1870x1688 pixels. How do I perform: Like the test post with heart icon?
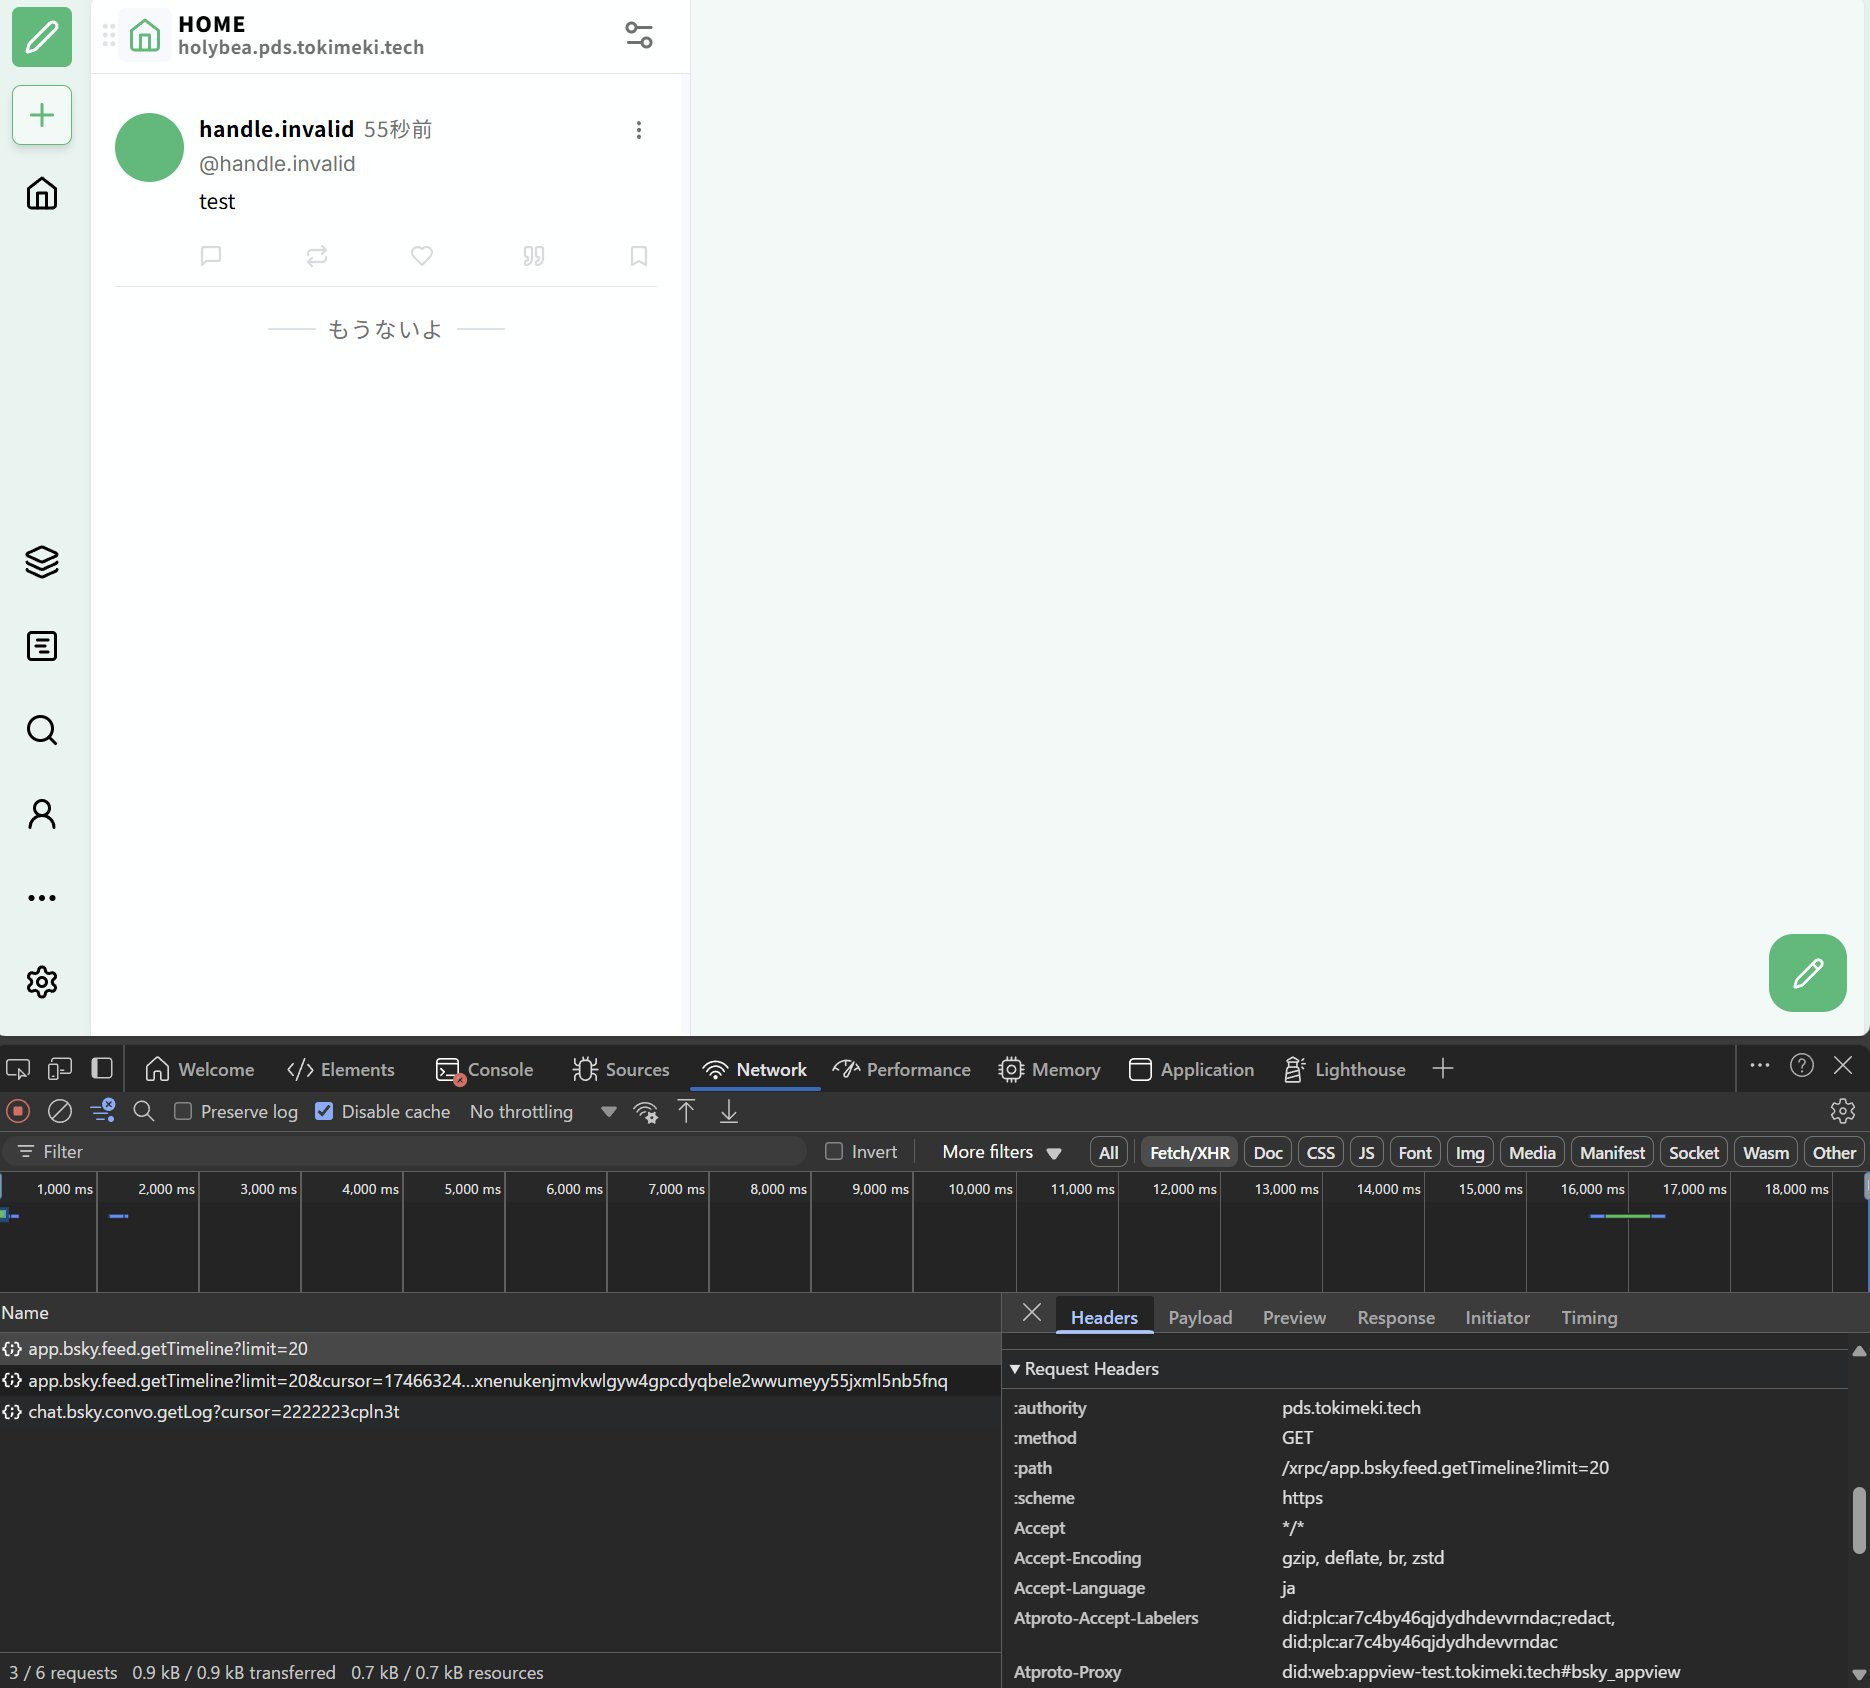tap(422, 256)
